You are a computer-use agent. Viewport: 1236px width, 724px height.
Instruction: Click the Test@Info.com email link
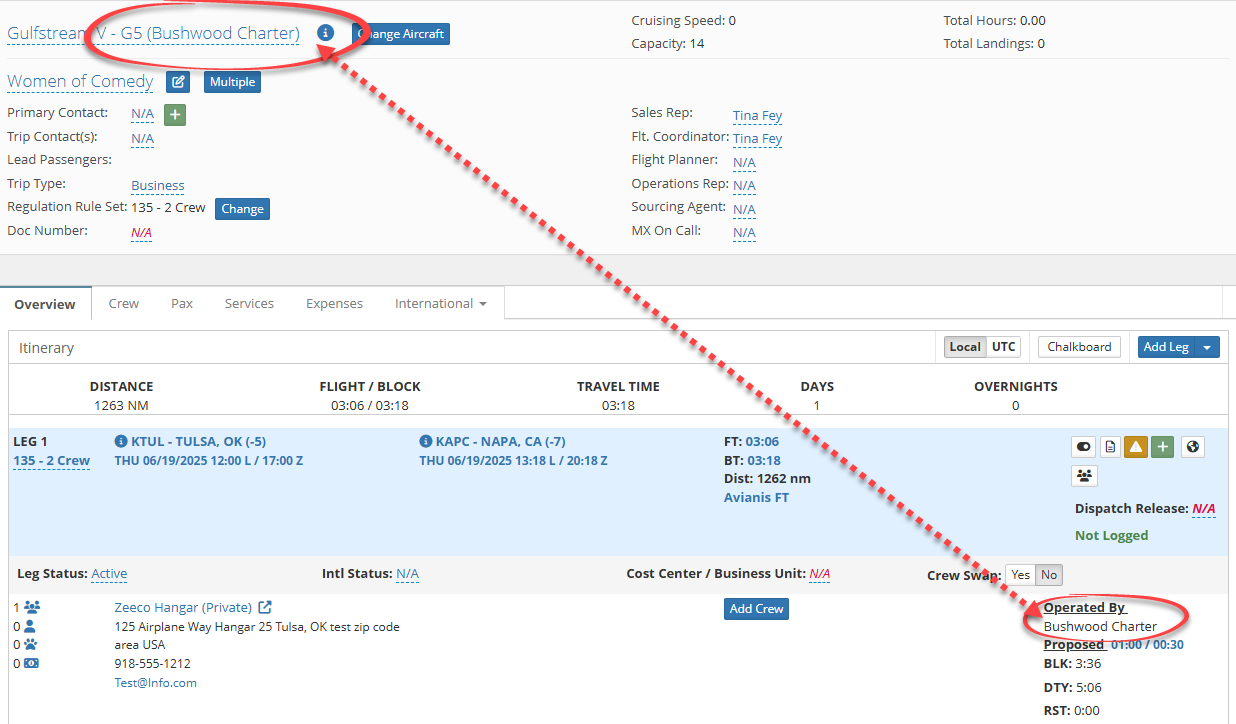[156, 683]
